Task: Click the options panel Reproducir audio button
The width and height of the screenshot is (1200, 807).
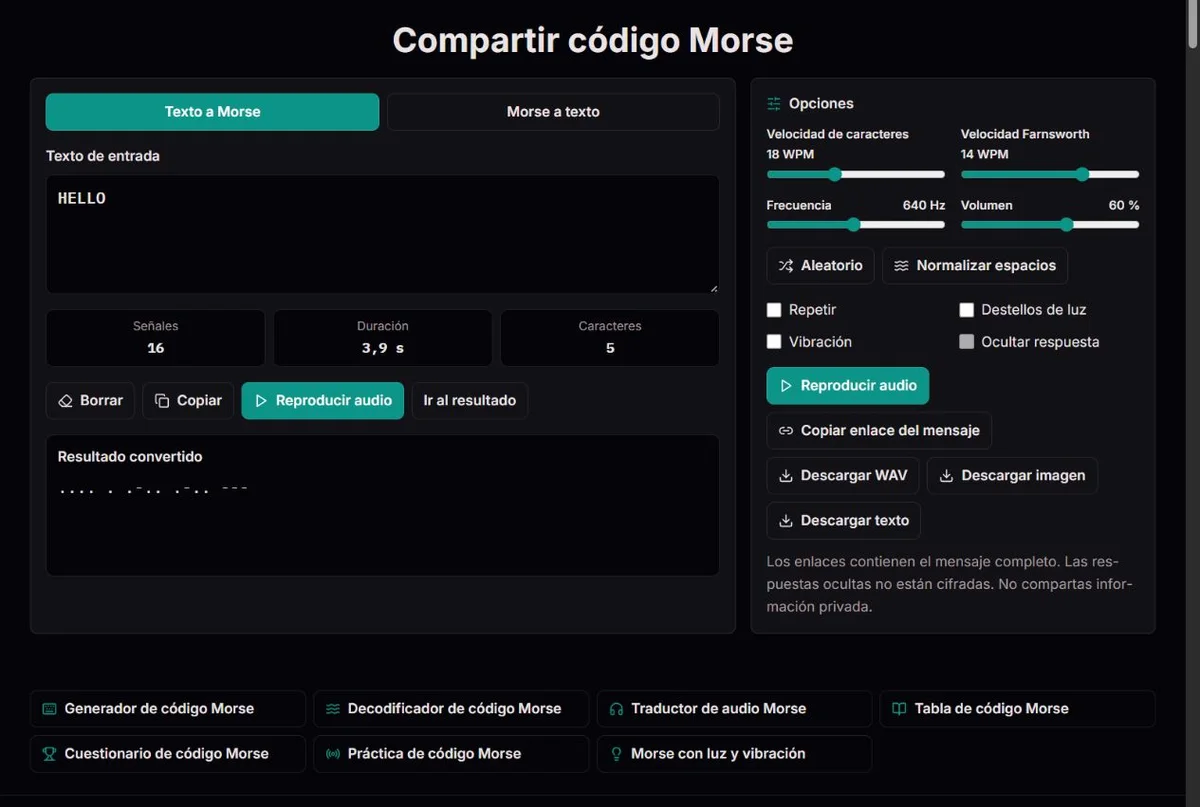Action: pyautogui.click(x=848, y=386)
